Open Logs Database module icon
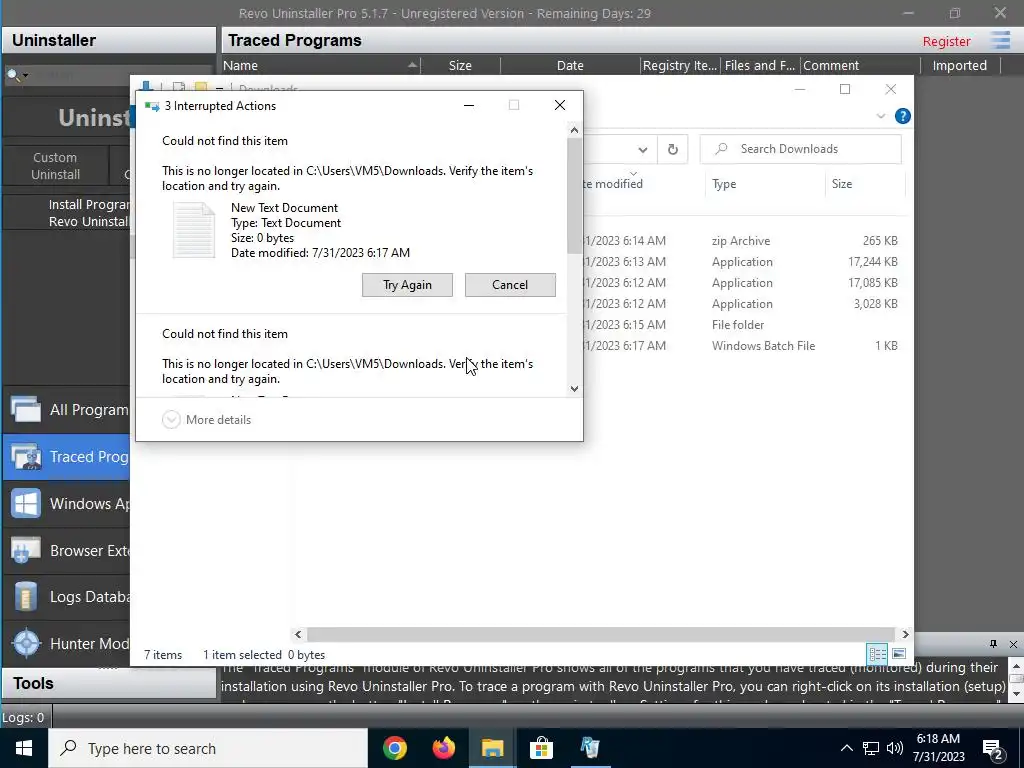The height and width of the screenshot is (768, 1024). [x=26, y=597]
